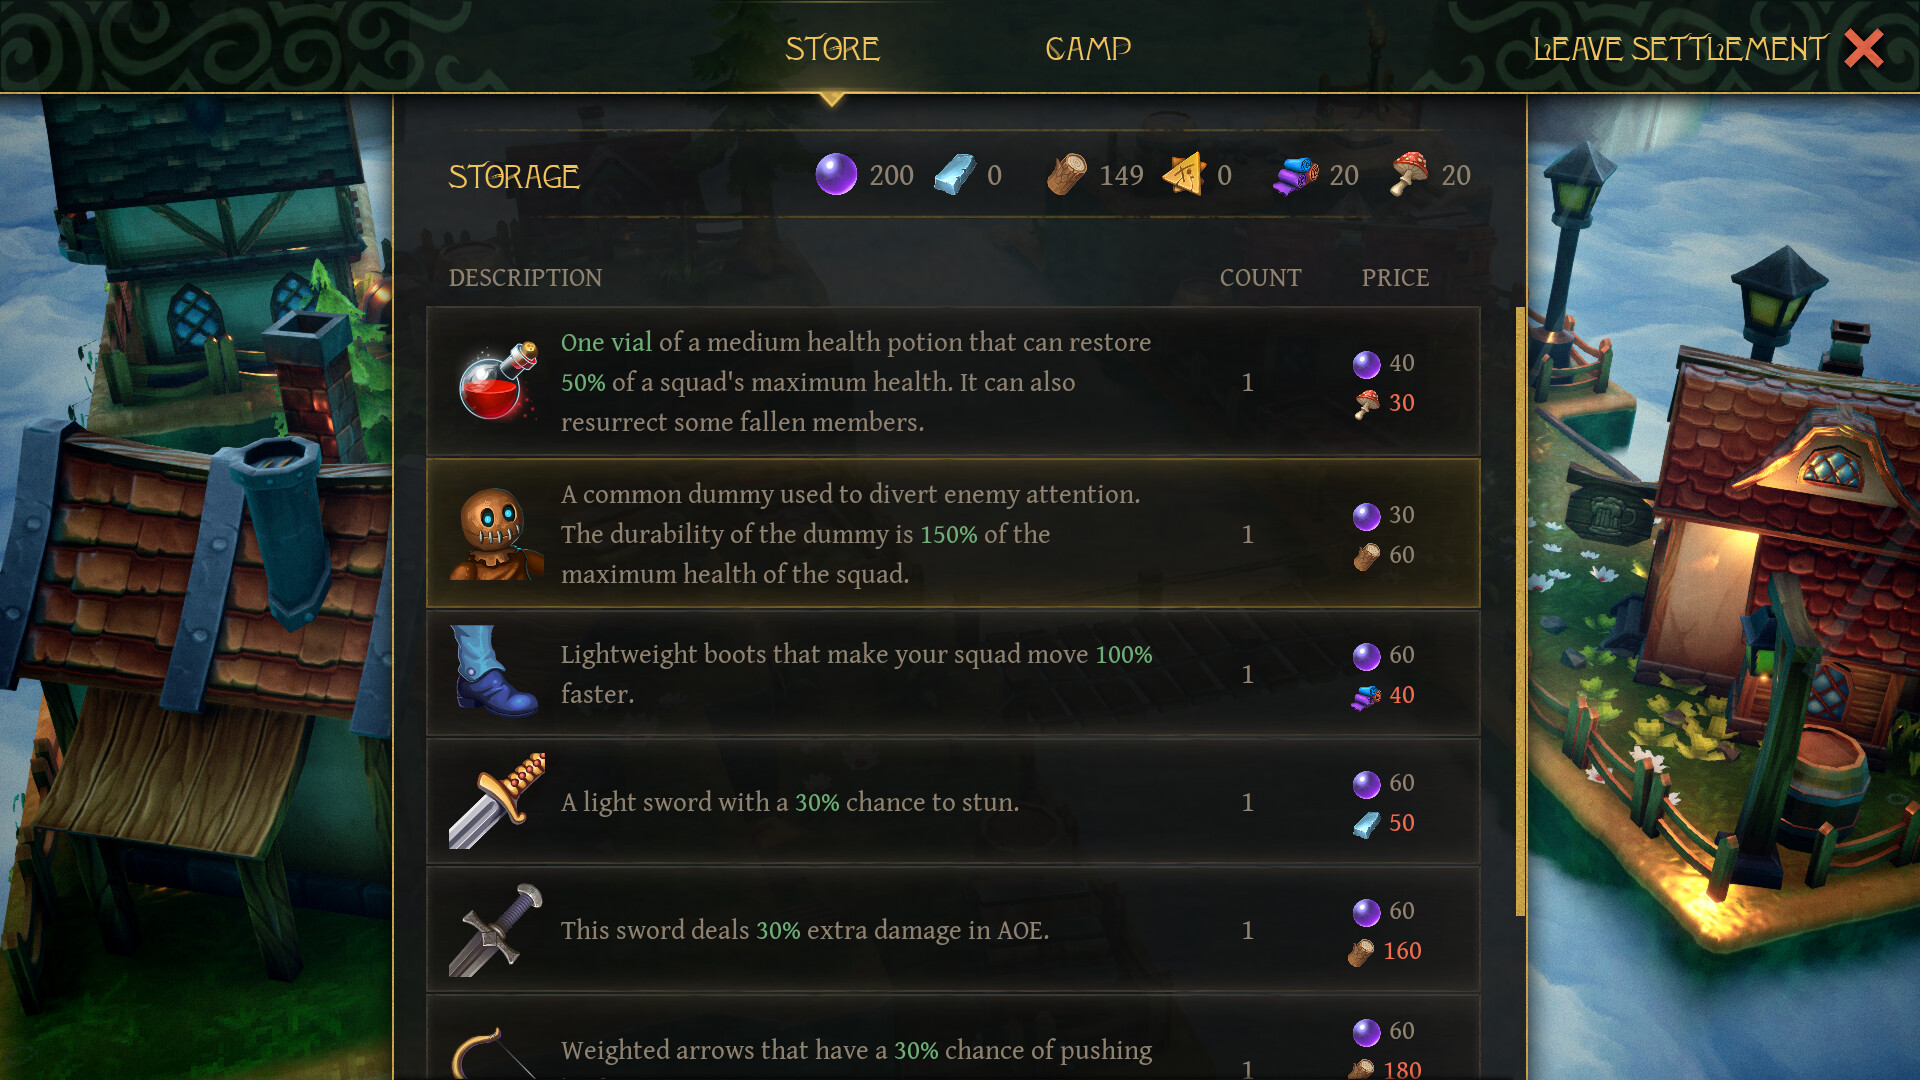
Task: Click the iron ingot storage icon
Action: coord(954,175)
